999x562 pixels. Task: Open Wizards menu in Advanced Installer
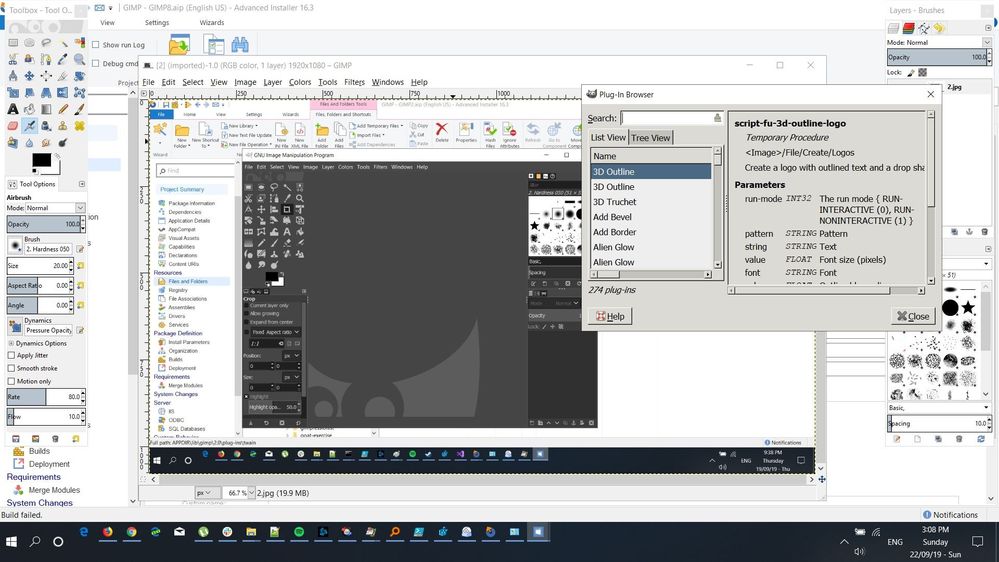tap(212, 22)
